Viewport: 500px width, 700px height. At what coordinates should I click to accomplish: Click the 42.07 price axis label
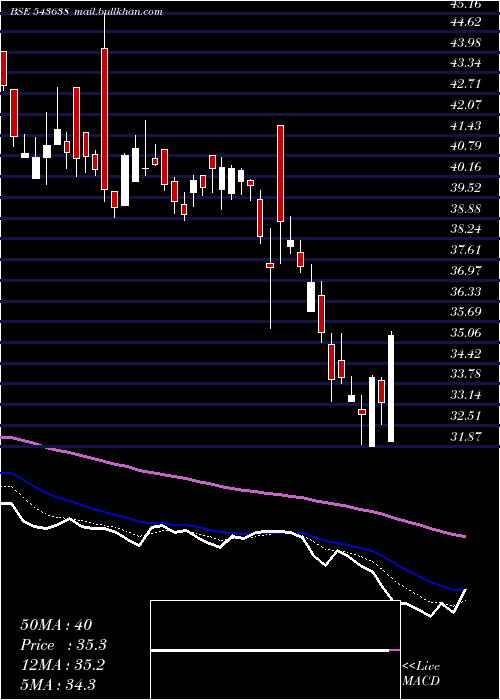pos(466,104)
